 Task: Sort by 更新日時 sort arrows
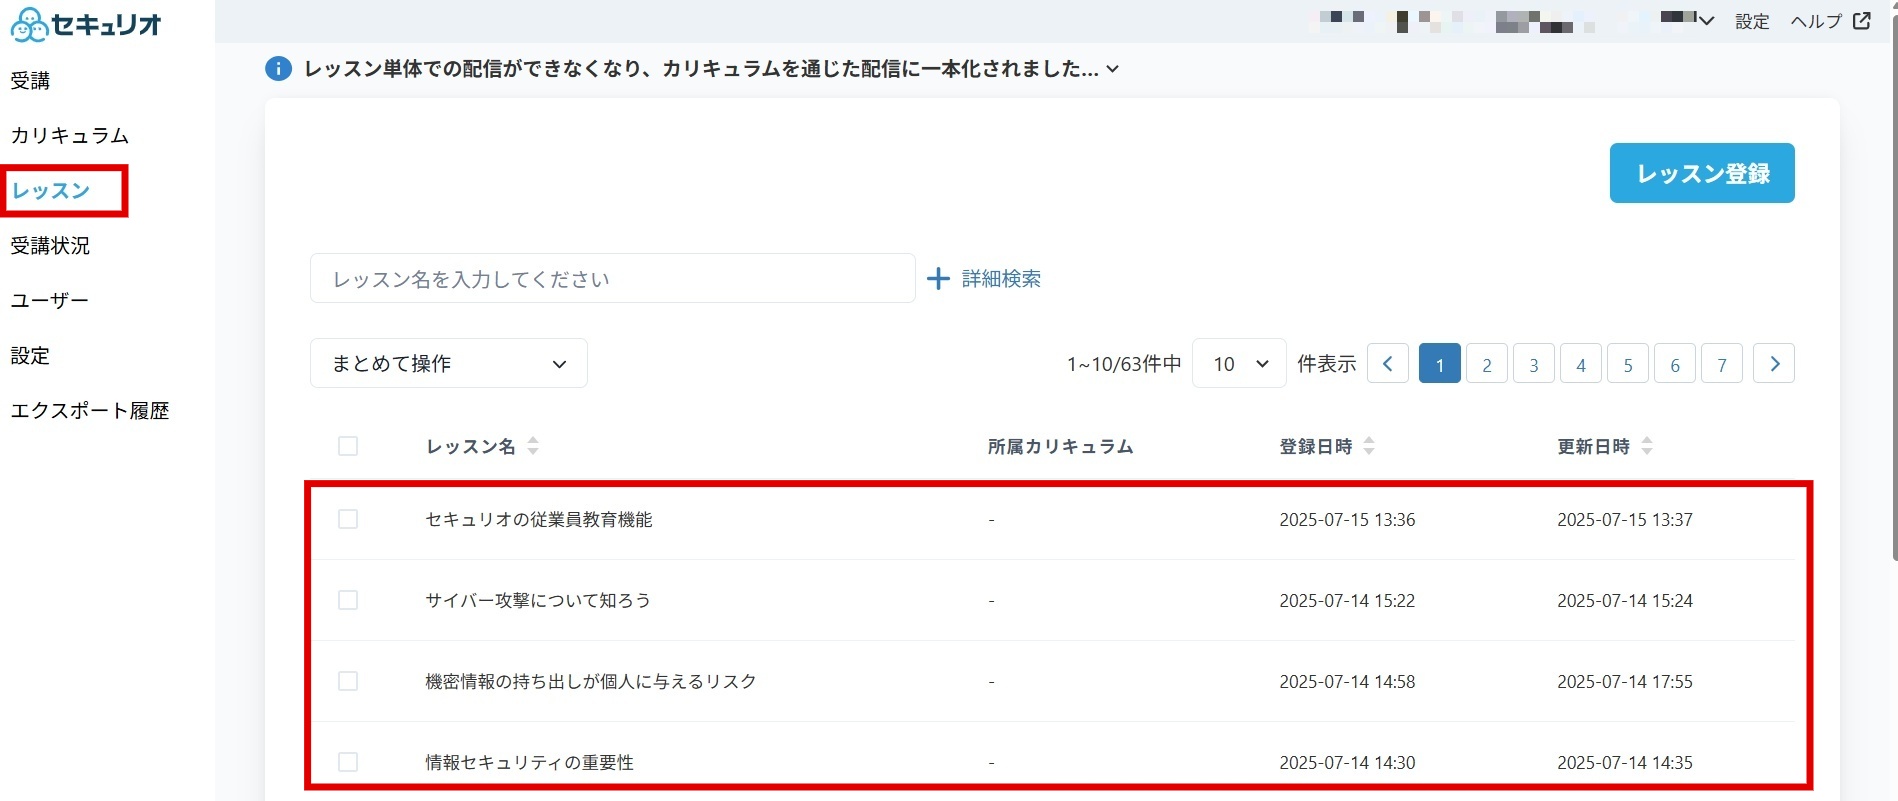[1647, 446]
